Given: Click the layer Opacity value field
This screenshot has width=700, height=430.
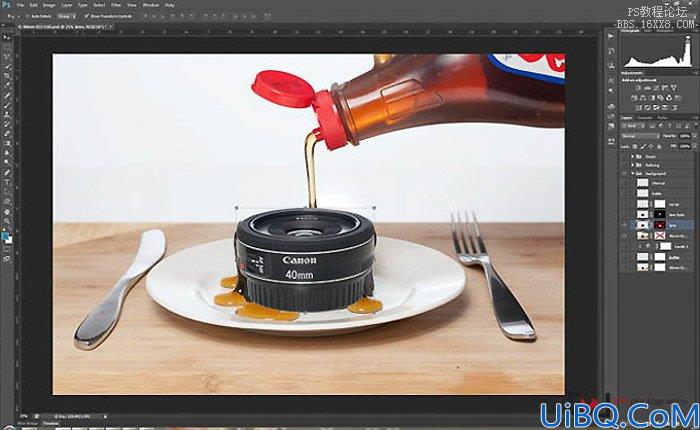Looking at the screenshot, I should click(x=684, y=136).
